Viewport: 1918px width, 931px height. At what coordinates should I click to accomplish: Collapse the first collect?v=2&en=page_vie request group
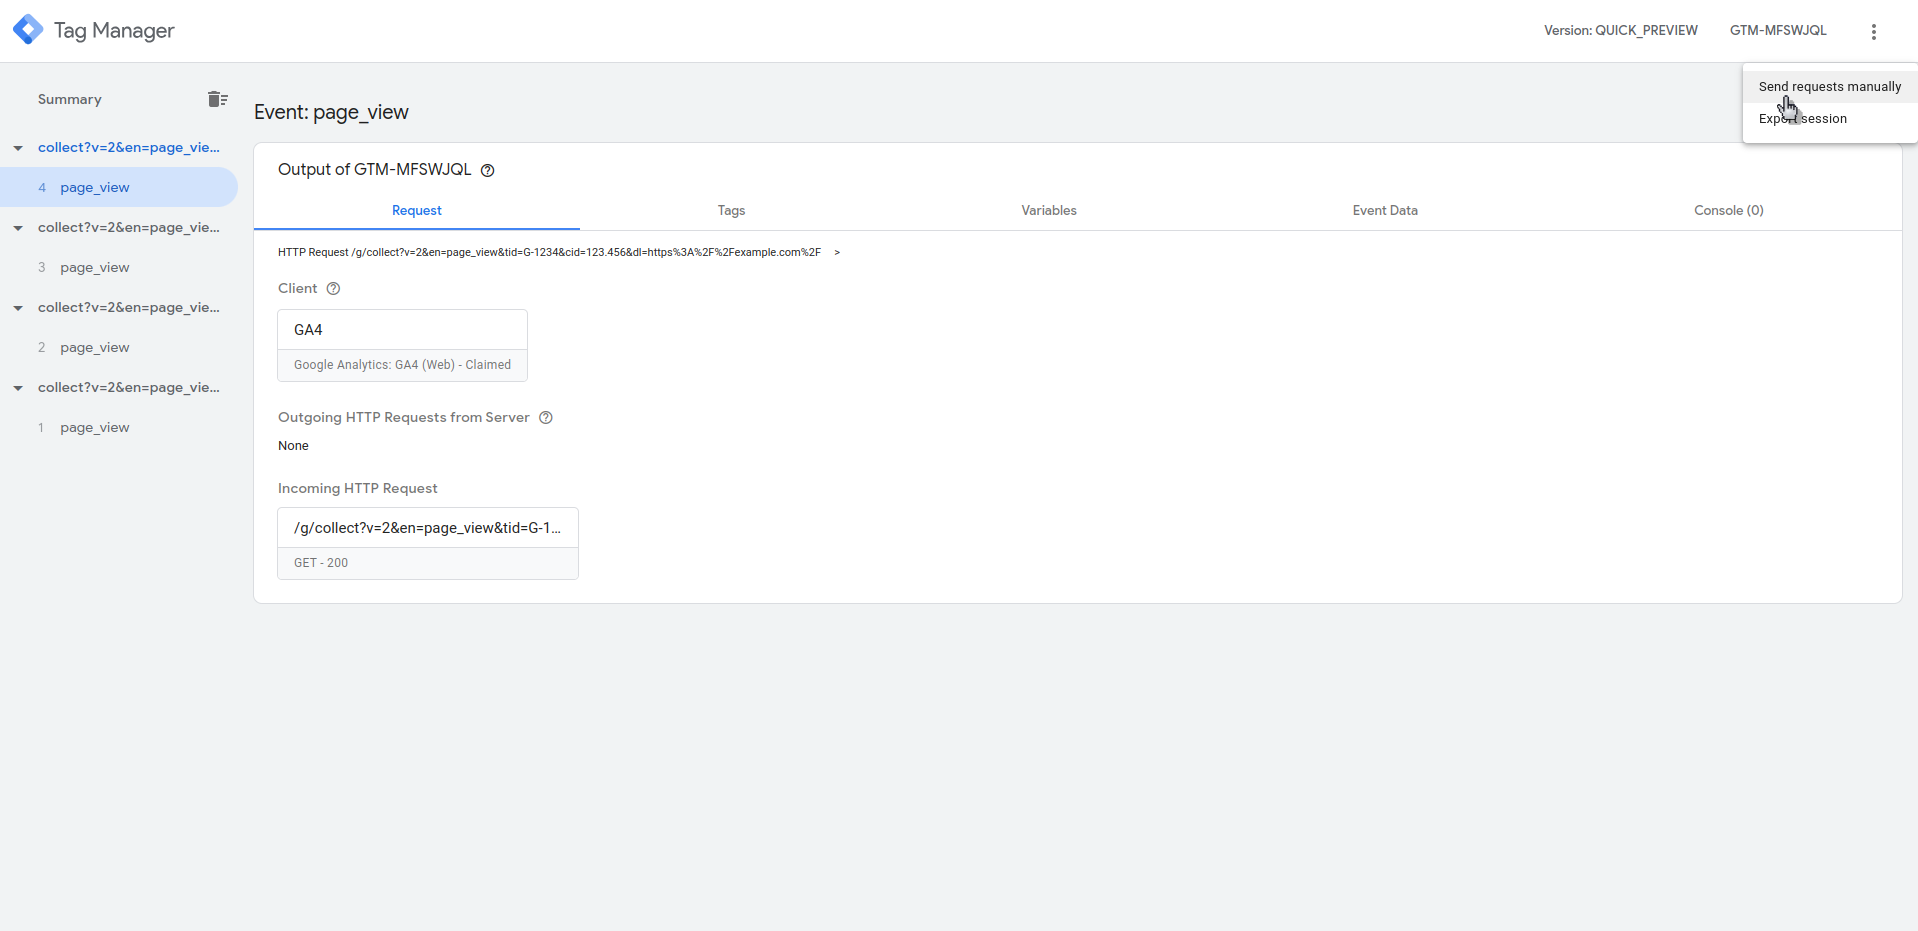pos(17,147)
